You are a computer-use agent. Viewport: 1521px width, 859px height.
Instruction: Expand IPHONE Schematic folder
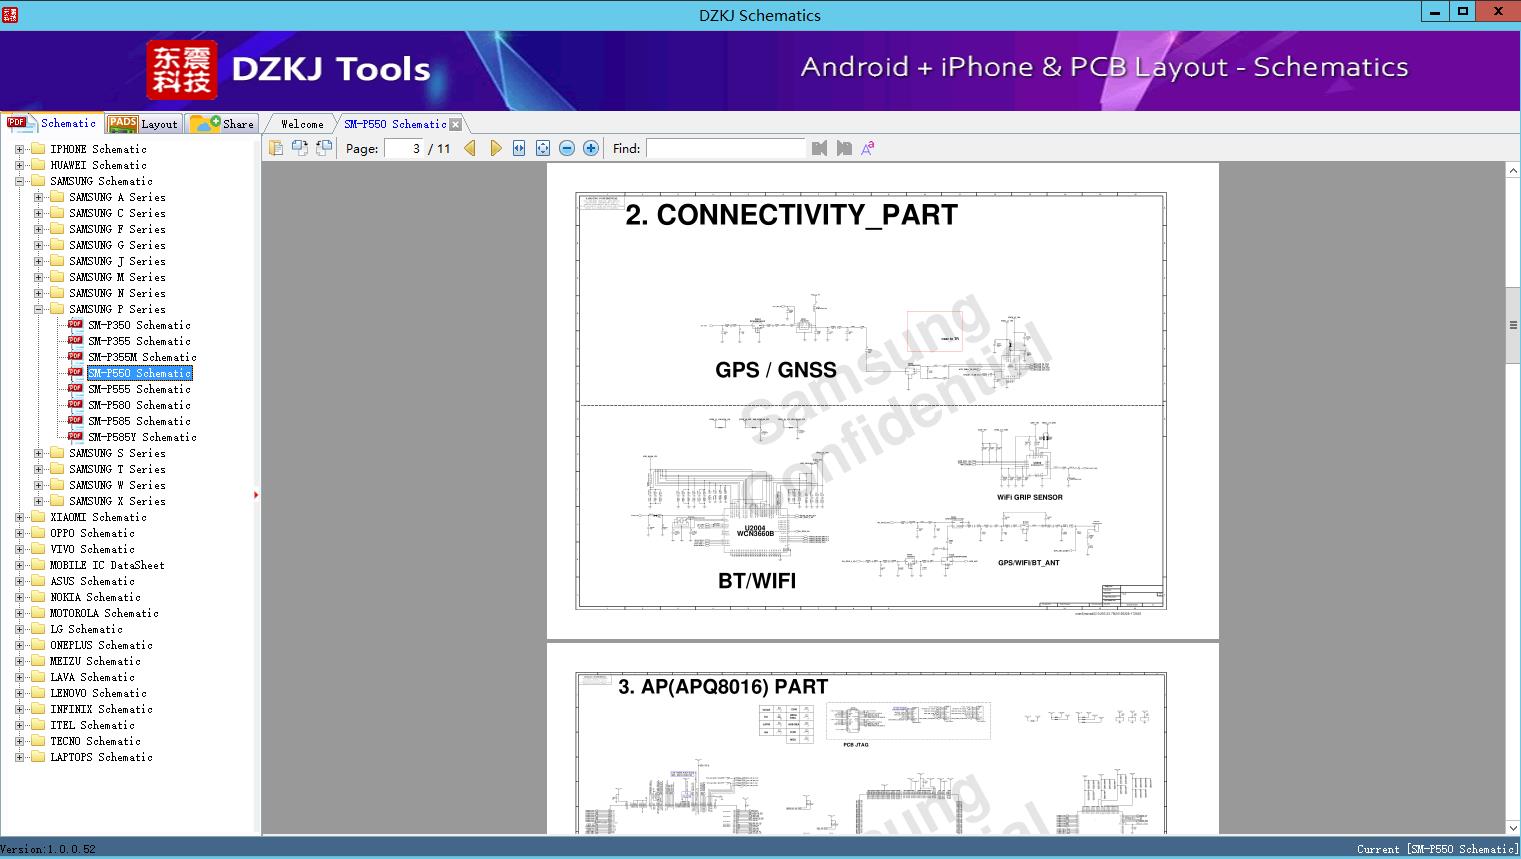click(19, 149)
